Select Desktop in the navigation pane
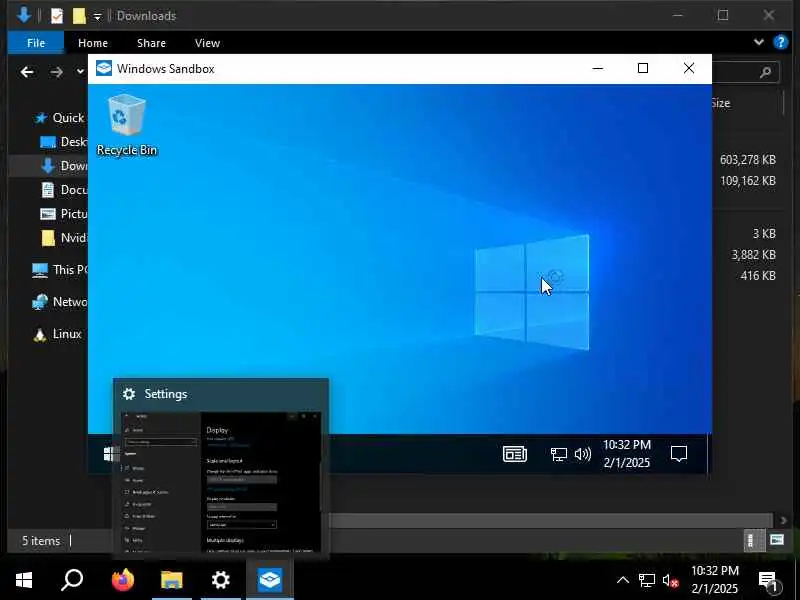The width and height of the screenshot is (800, 600). [63, 142]
